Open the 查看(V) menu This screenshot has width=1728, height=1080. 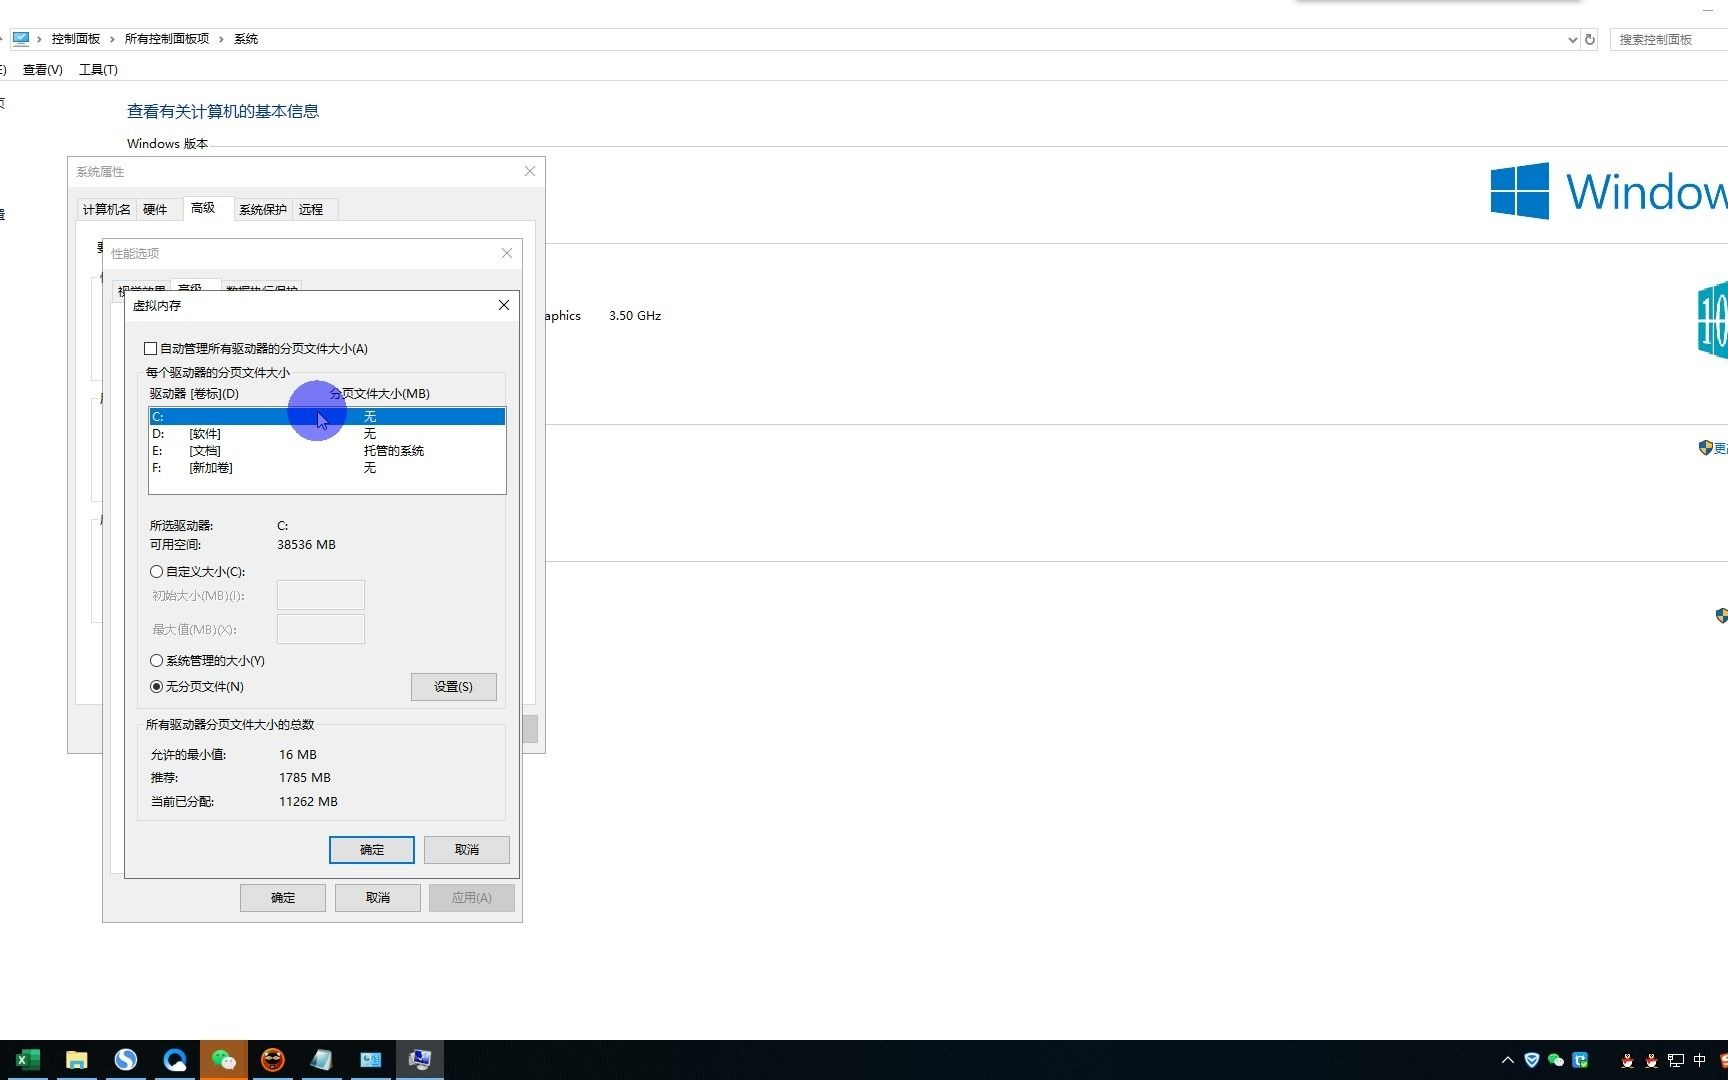point(43,70)
